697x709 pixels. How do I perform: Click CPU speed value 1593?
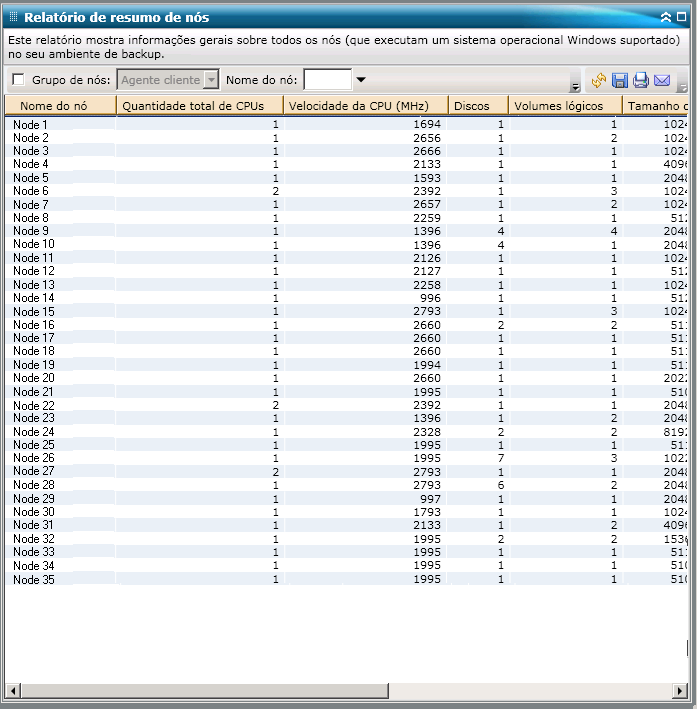(427, 178)
